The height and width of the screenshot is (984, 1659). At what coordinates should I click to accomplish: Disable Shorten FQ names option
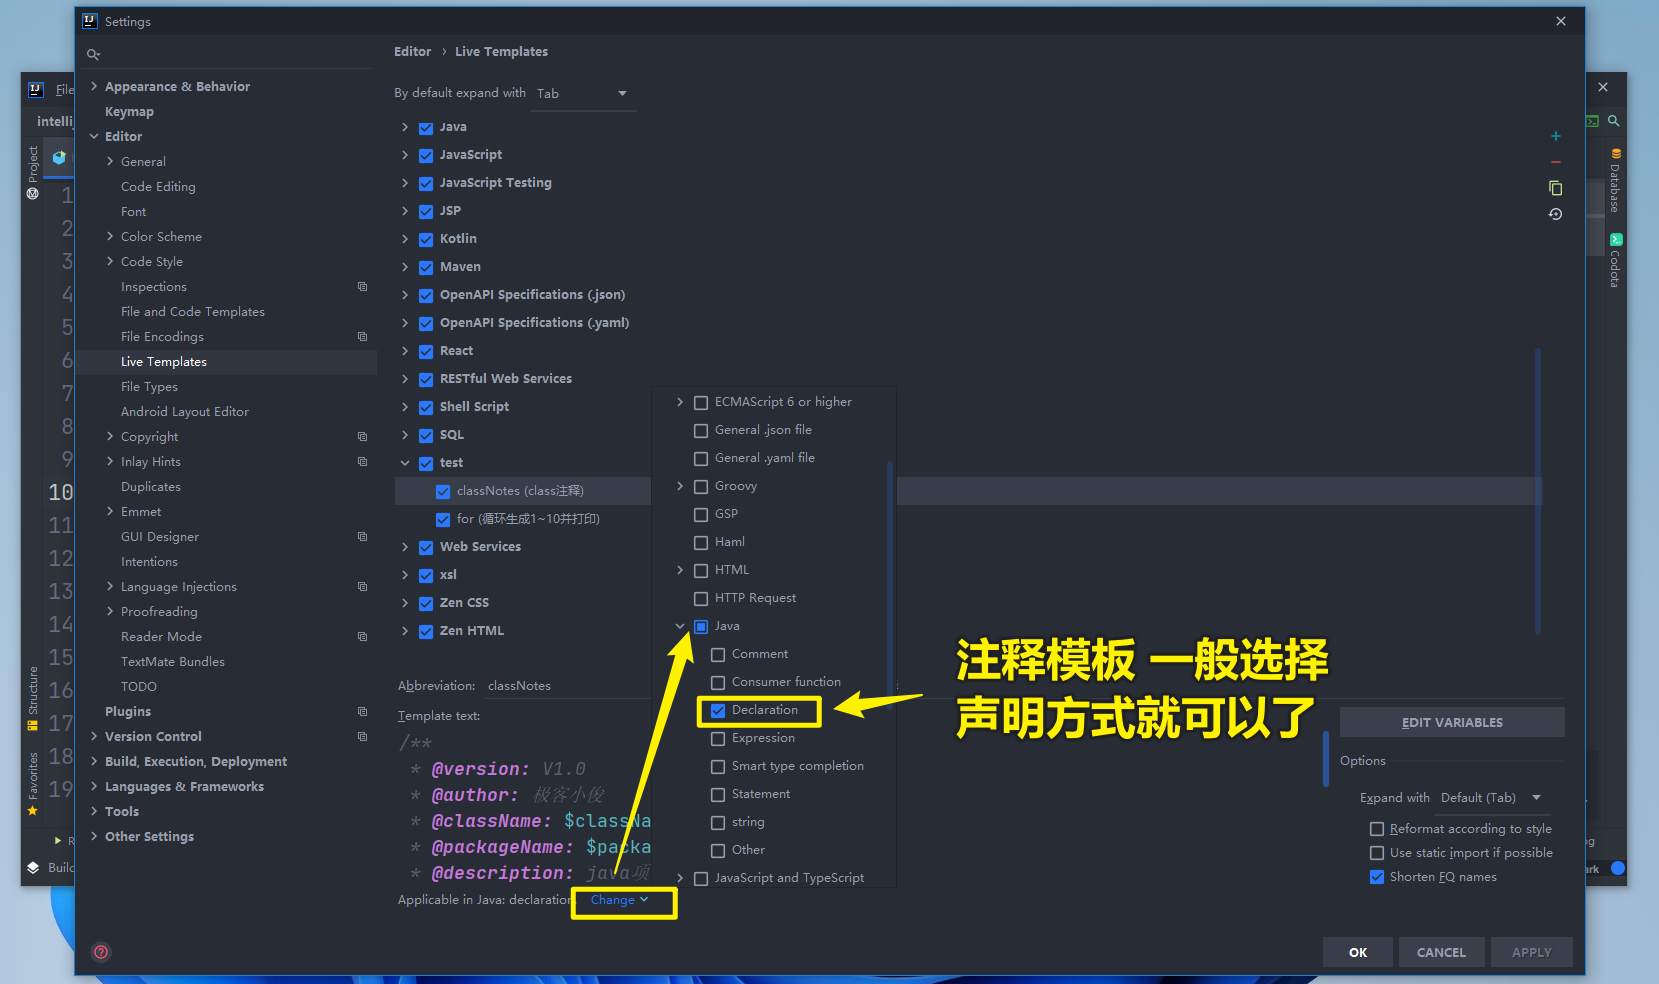pos(1377,877)
